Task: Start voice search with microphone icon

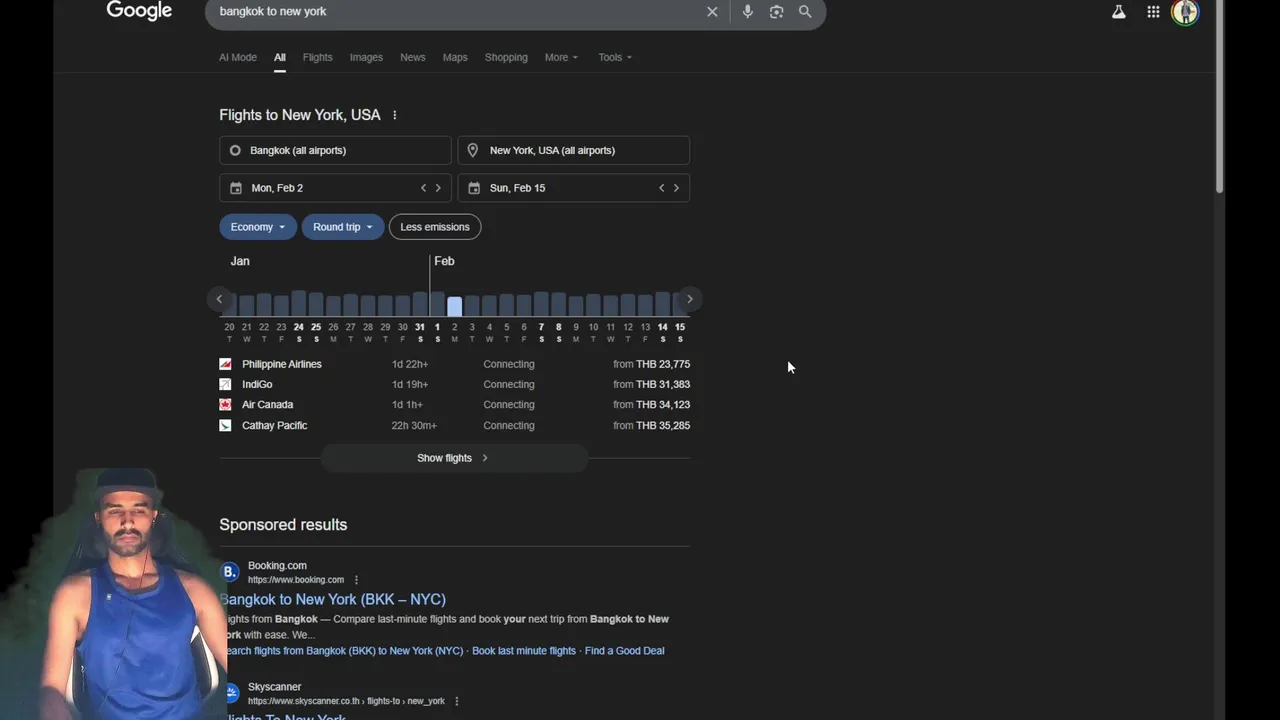Action: pyautogui.click(x=747, y=12)
